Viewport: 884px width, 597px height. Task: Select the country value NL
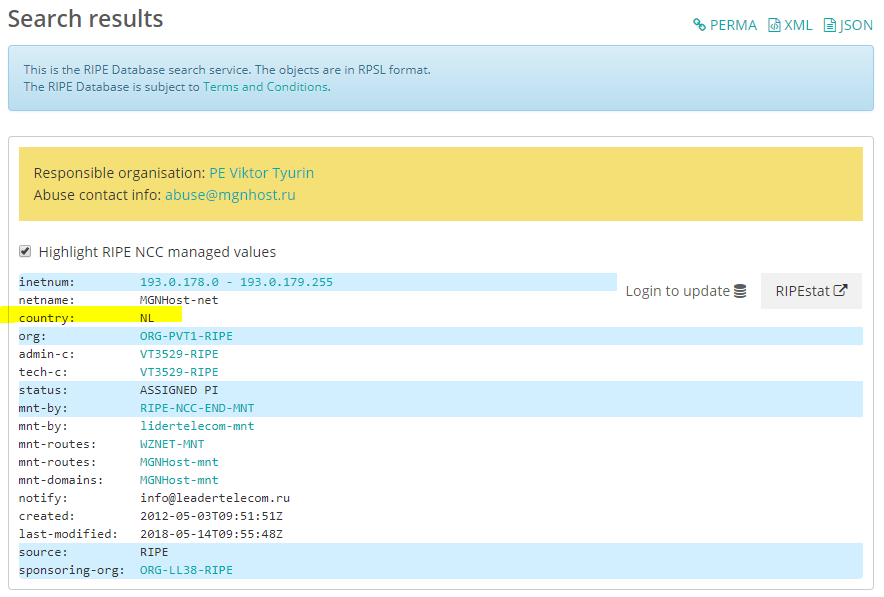[147, 318]
